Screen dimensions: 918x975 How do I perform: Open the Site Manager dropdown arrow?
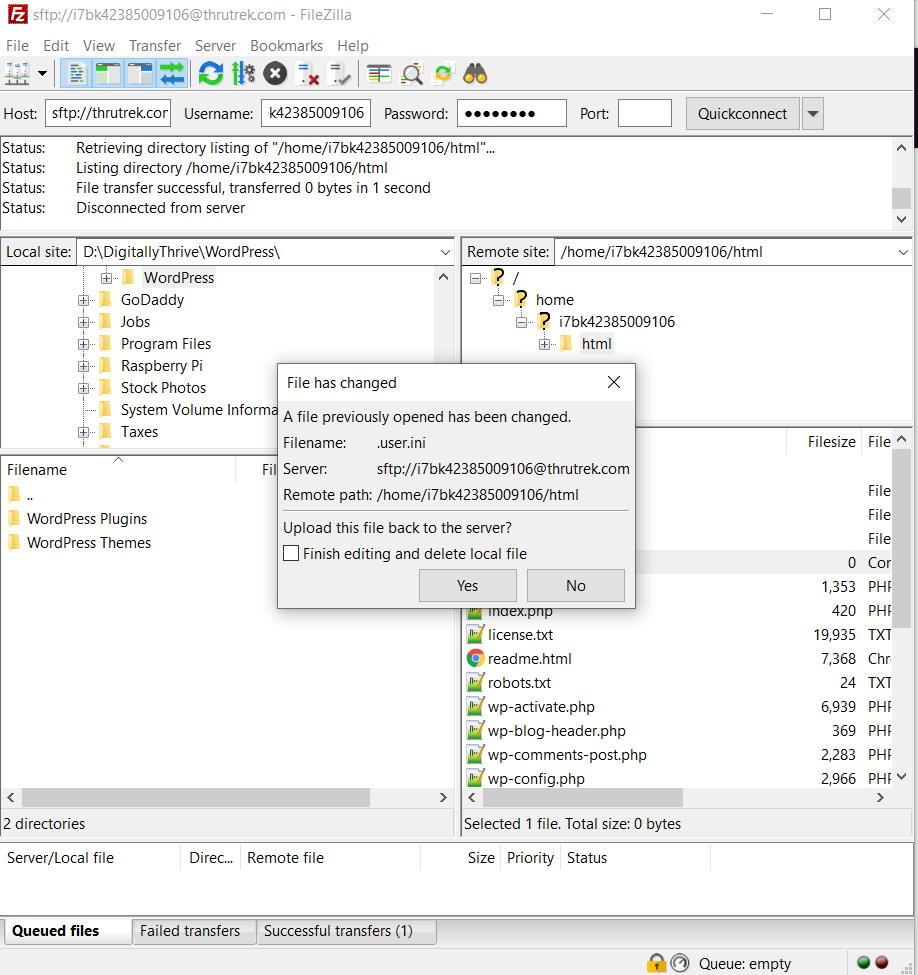(x=42, y=74)
